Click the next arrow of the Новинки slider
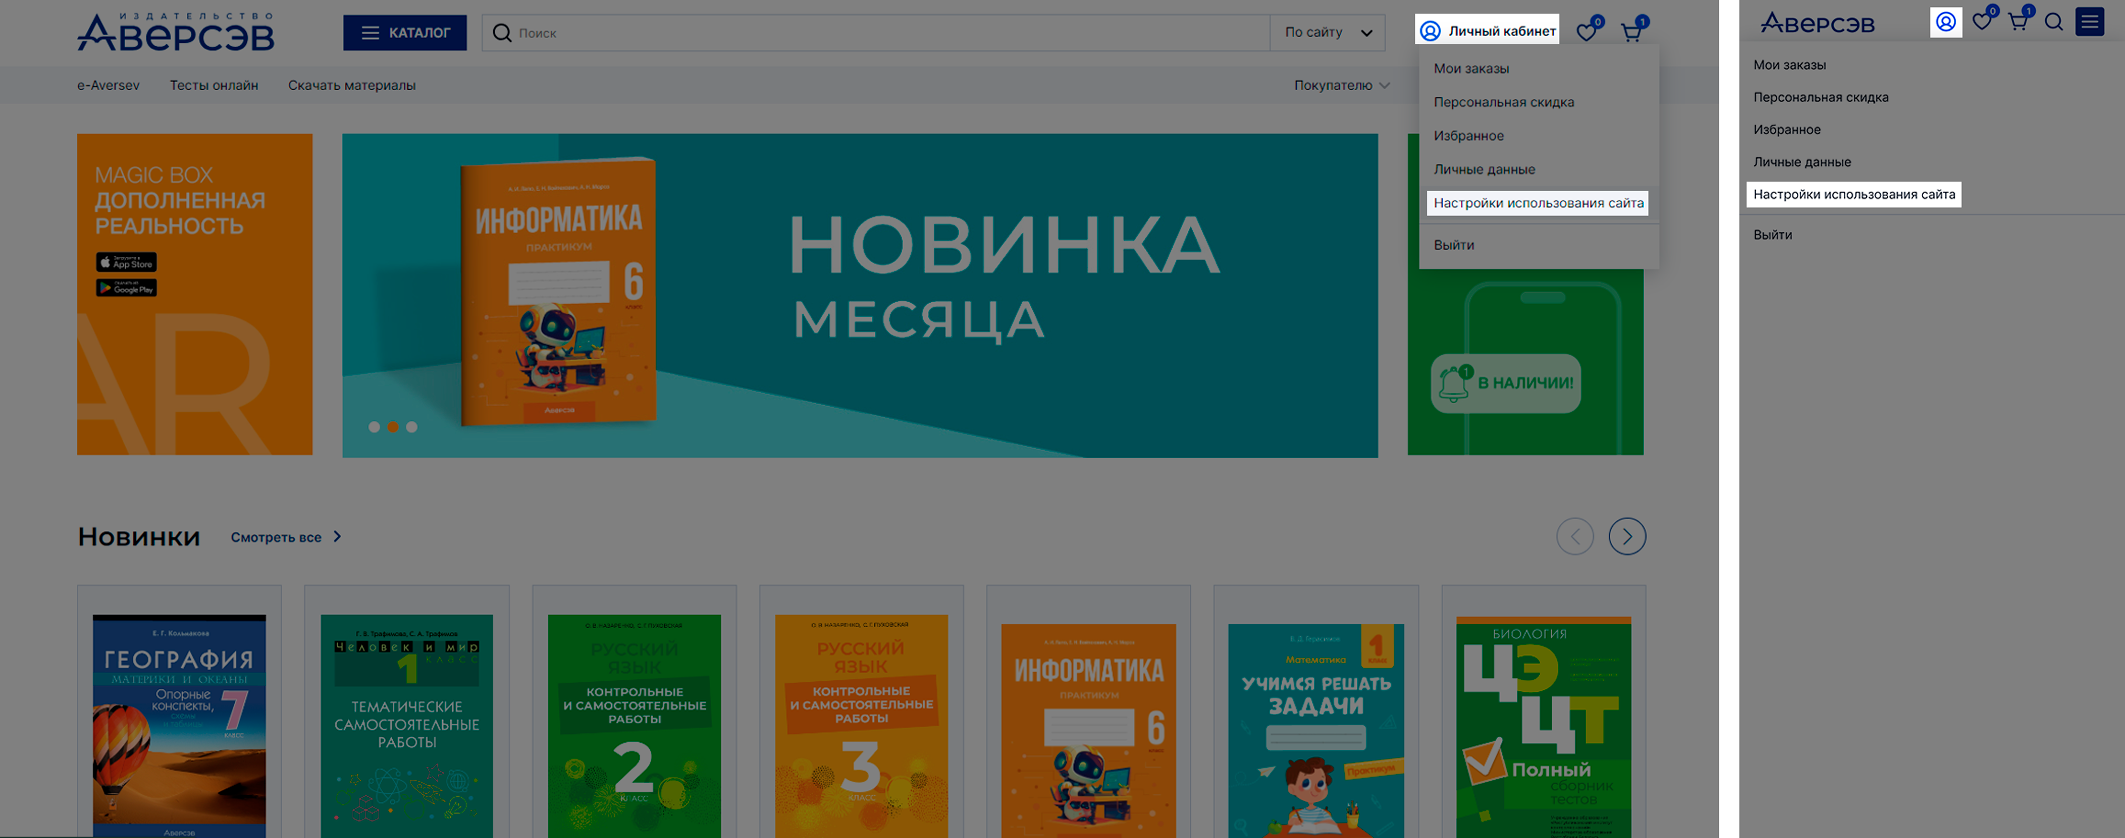The width and height of the screenshot is (2125, 838). [1627, 537]
